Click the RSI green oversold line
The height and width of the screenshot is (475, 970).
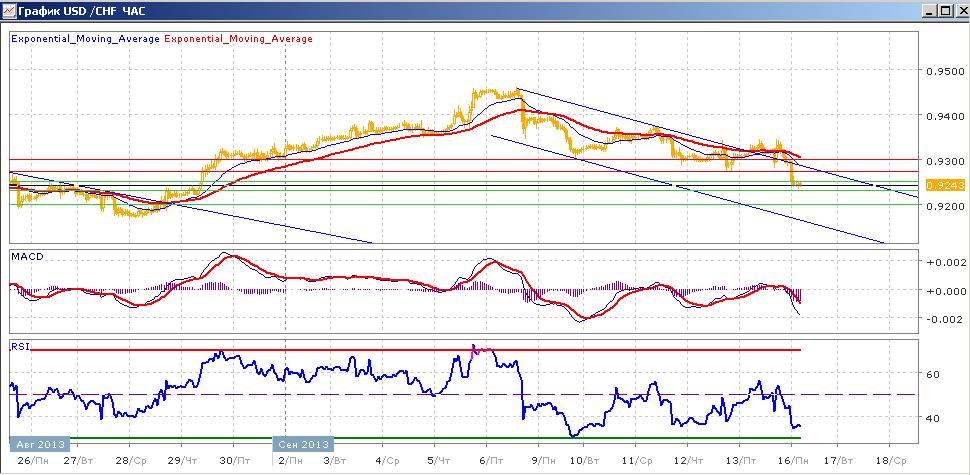[416, 438]
